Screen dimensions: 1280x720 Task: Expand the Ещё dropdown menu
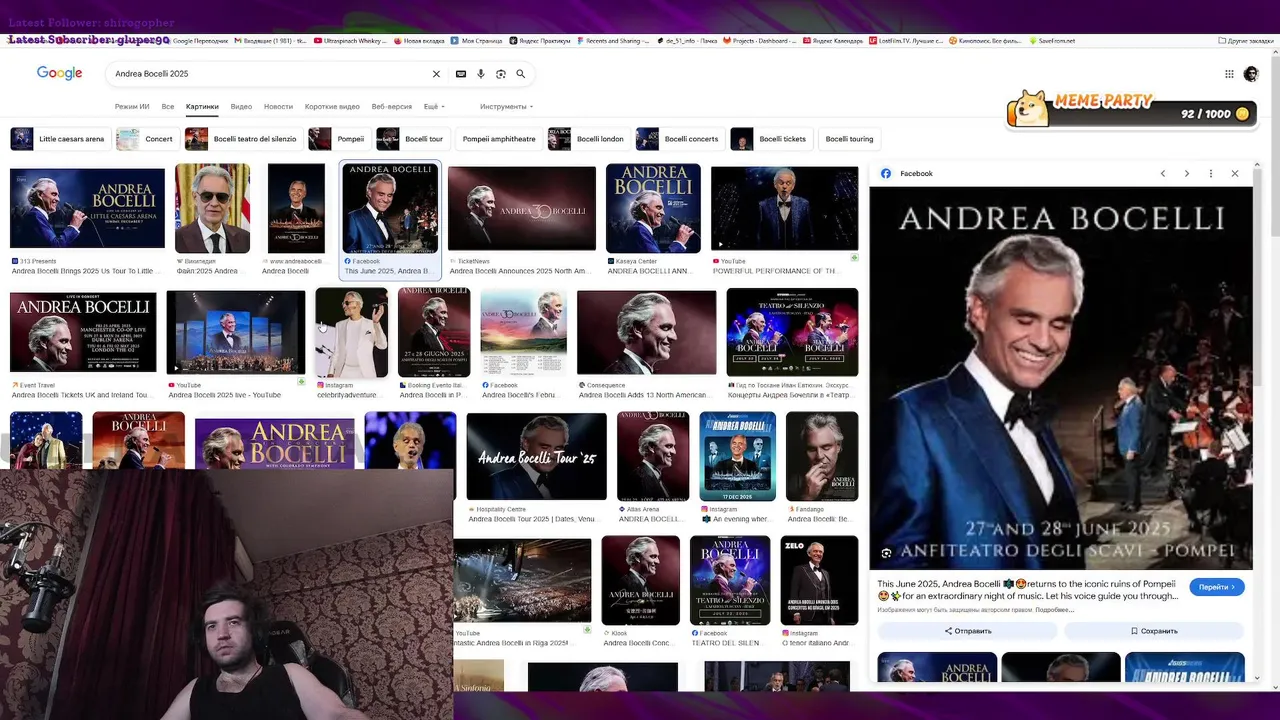434,107
